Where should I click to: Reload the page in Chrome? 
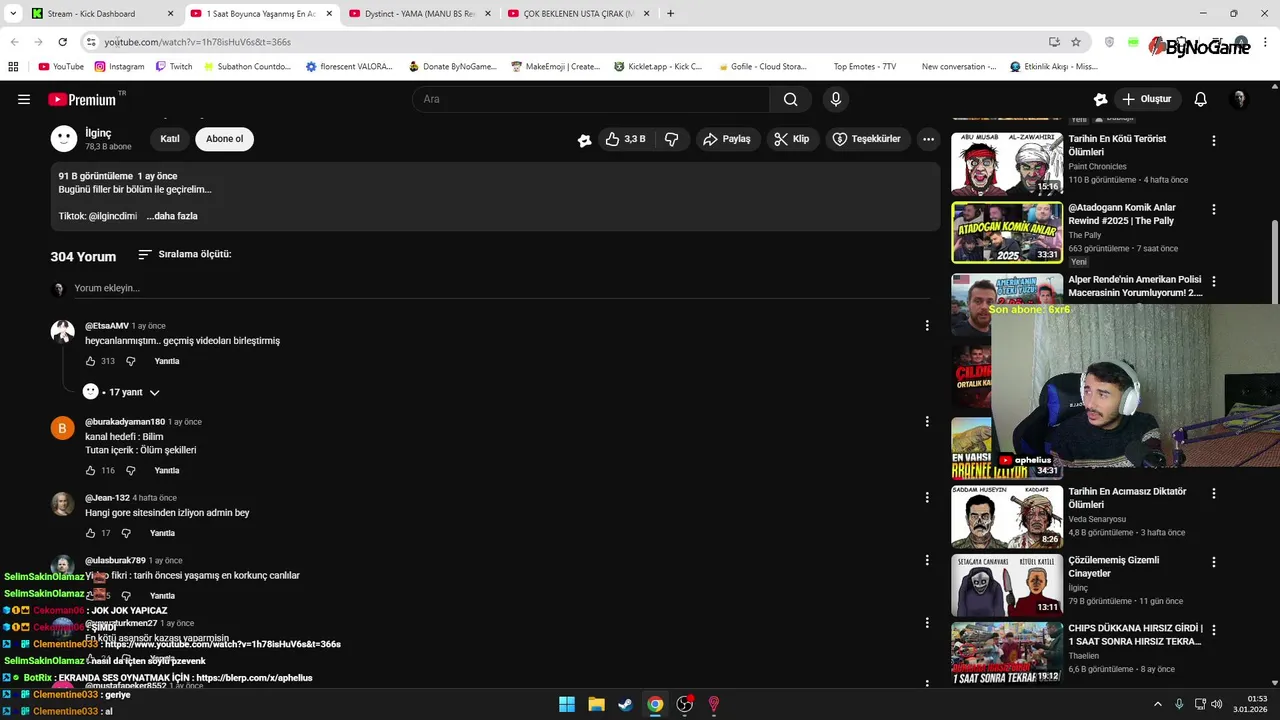tap(62, 42)
